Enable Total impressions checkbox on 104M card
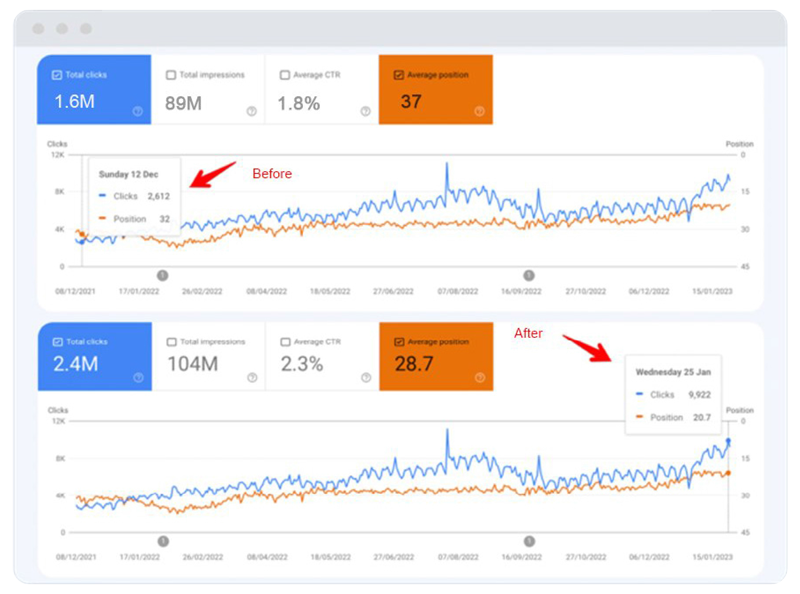Image resolution: width=800 pixels, height=594 pixels. coord(171,342)
